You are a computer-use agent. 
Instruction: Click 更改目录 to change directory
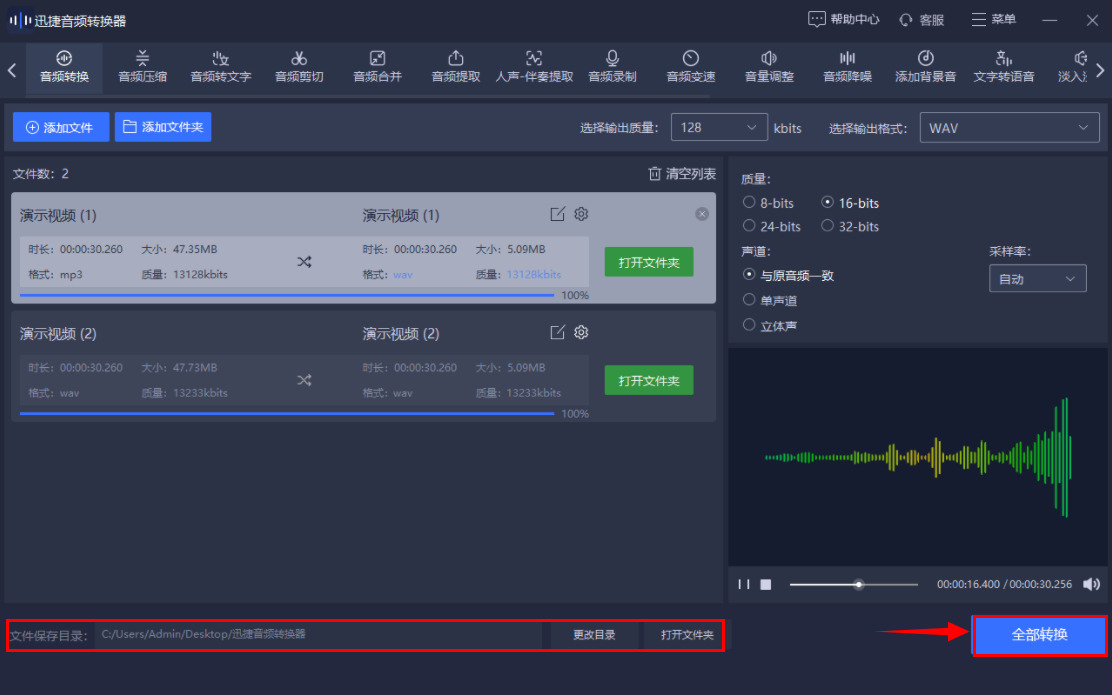[x=594, y=635]
